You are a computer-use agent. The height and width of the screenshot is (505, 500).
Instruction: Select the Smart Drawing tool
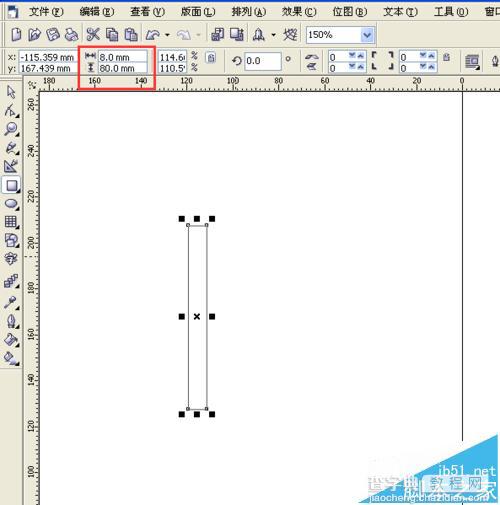(11, 166)
